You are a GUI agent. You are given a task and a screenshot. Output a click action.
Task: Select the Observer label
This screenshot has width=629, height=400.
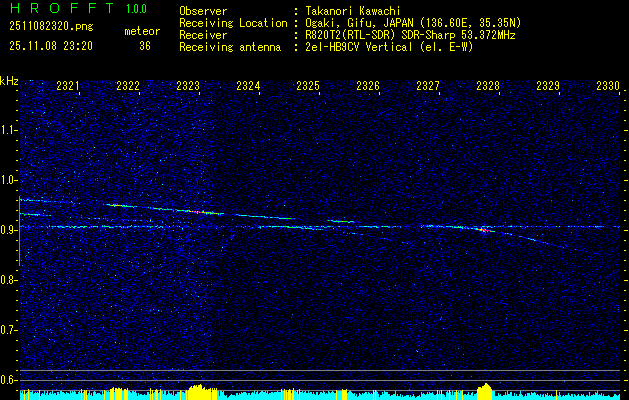203,11
